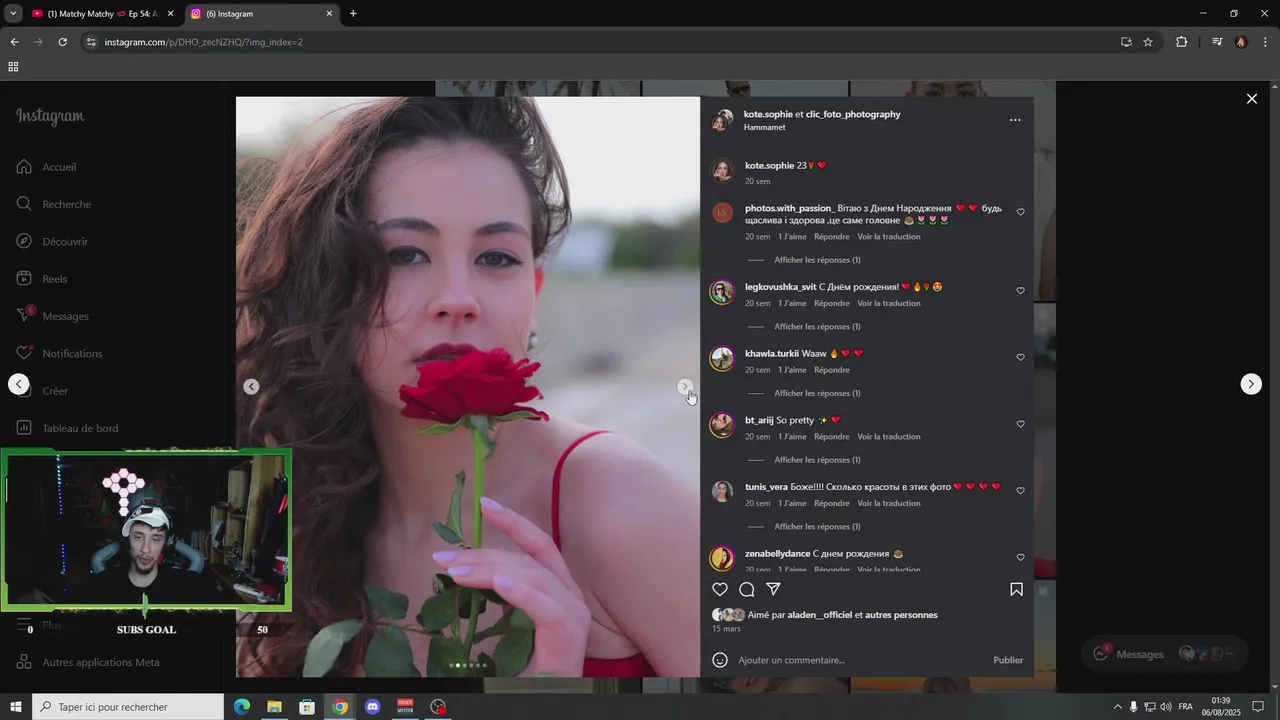Open the browser extensions menu
Viewport: 1280px width, 720px height.
tap(1181, 42)
